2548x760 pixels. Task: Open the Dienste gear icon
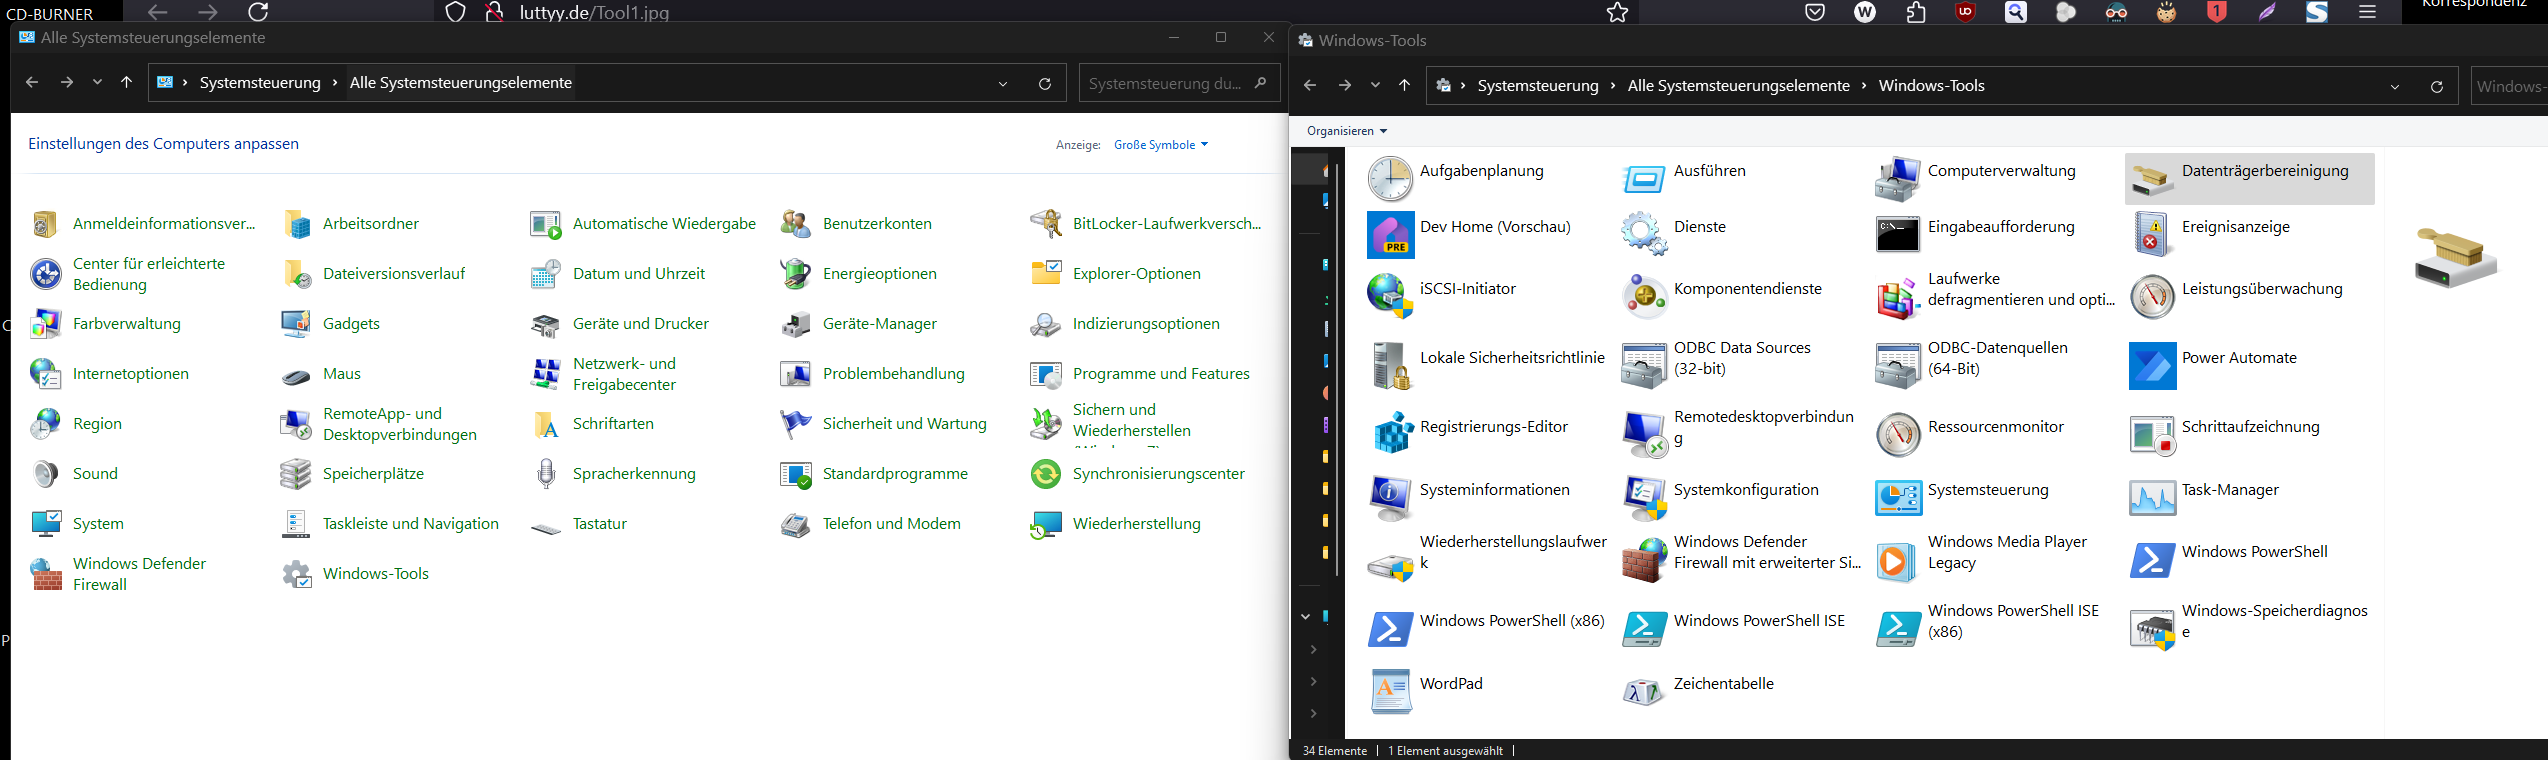pos(1644,235)
